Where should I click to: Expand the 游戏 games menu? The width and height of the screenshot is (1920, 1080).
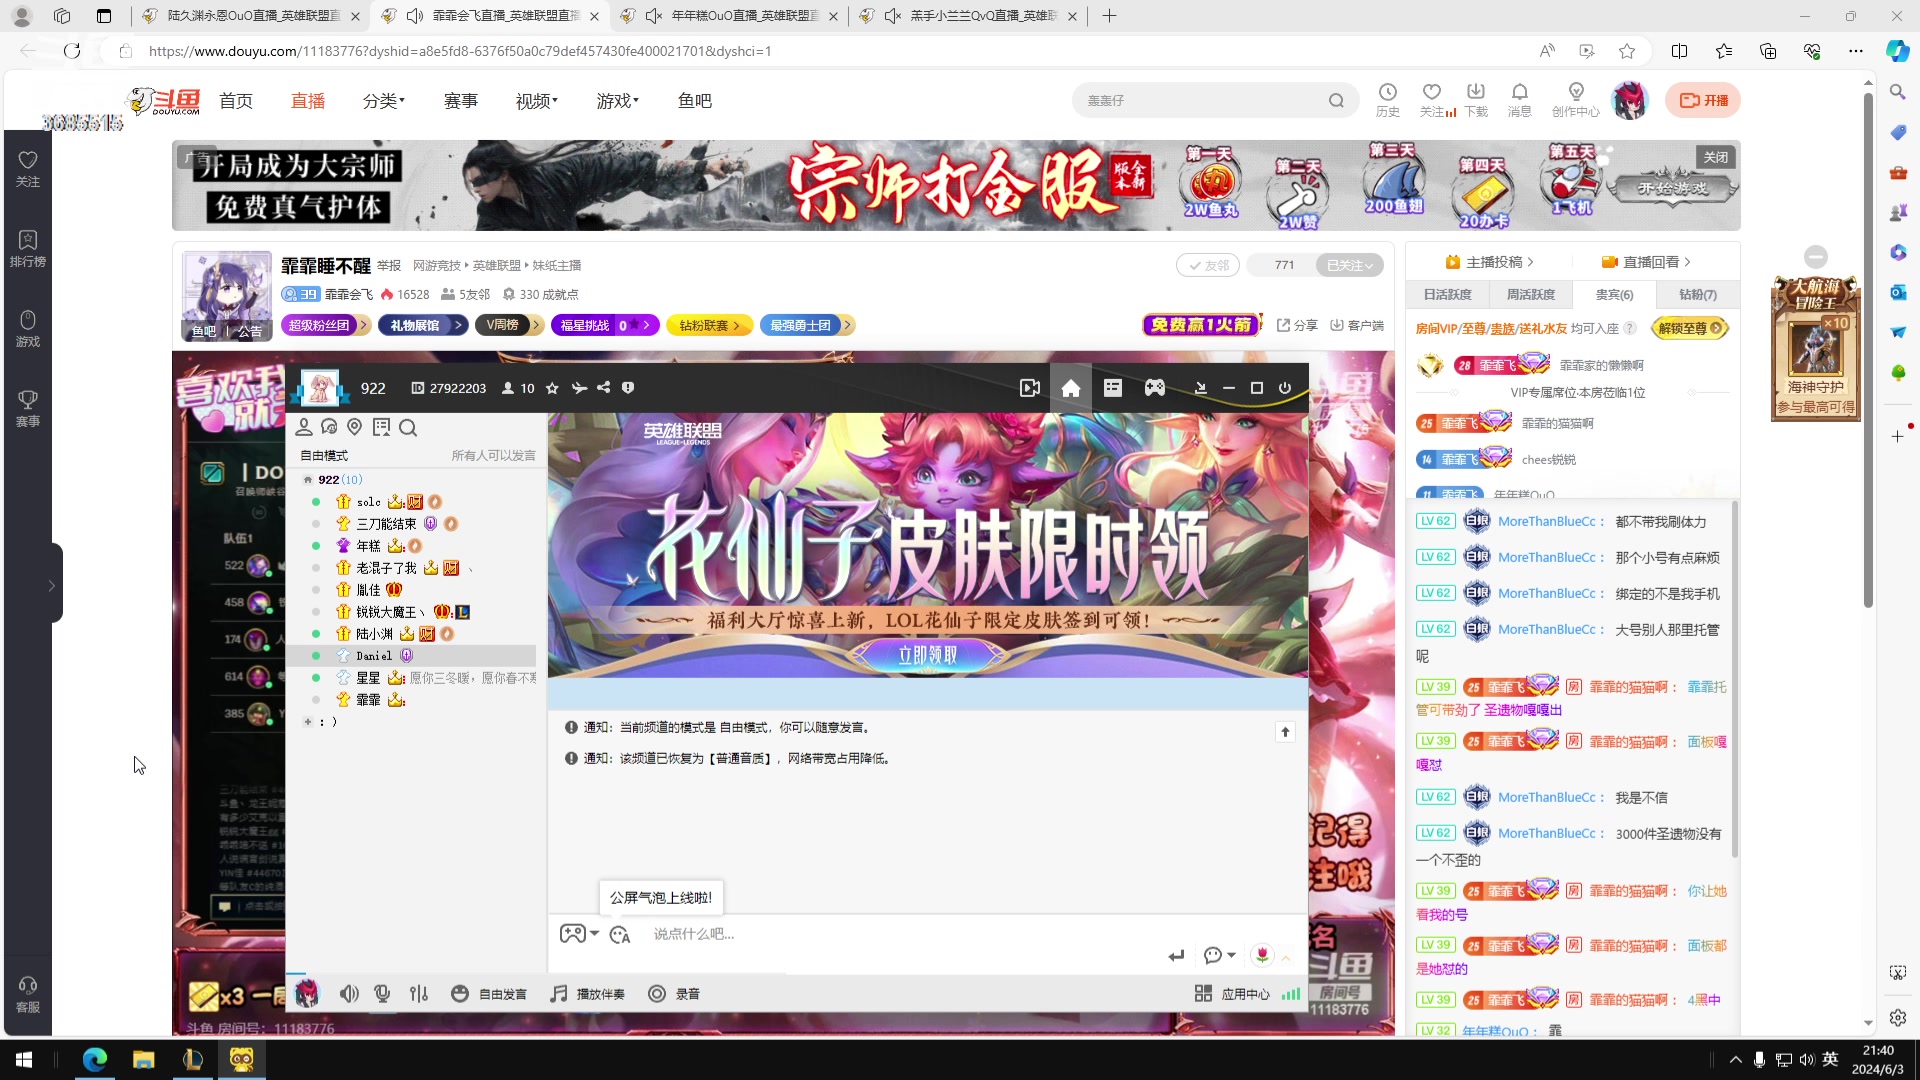(618, 101)
